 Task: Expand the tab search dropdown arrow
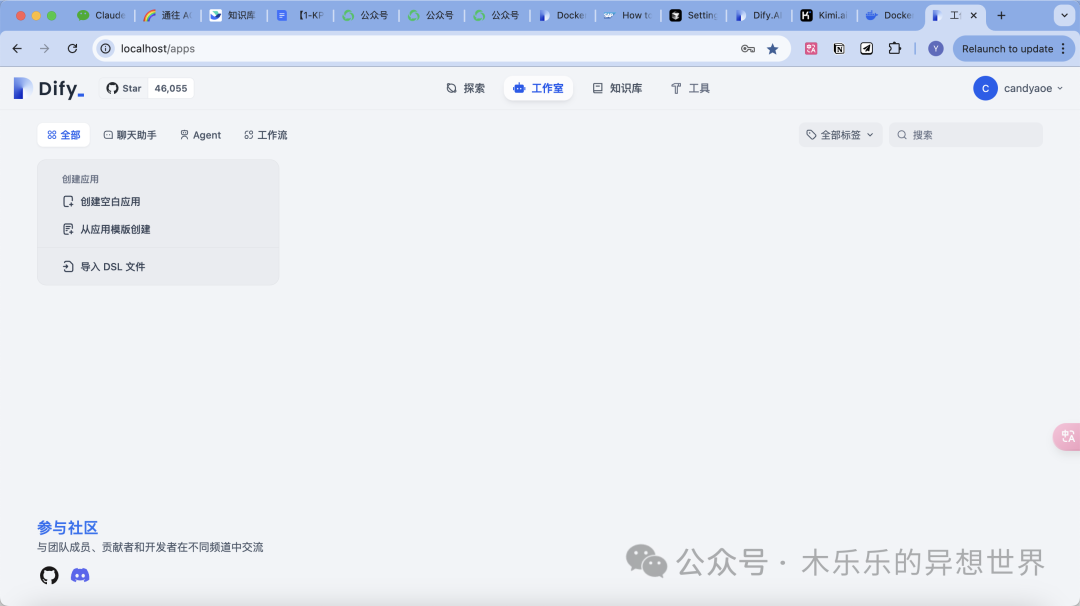pyautogui.click(x=1064, y=15)
